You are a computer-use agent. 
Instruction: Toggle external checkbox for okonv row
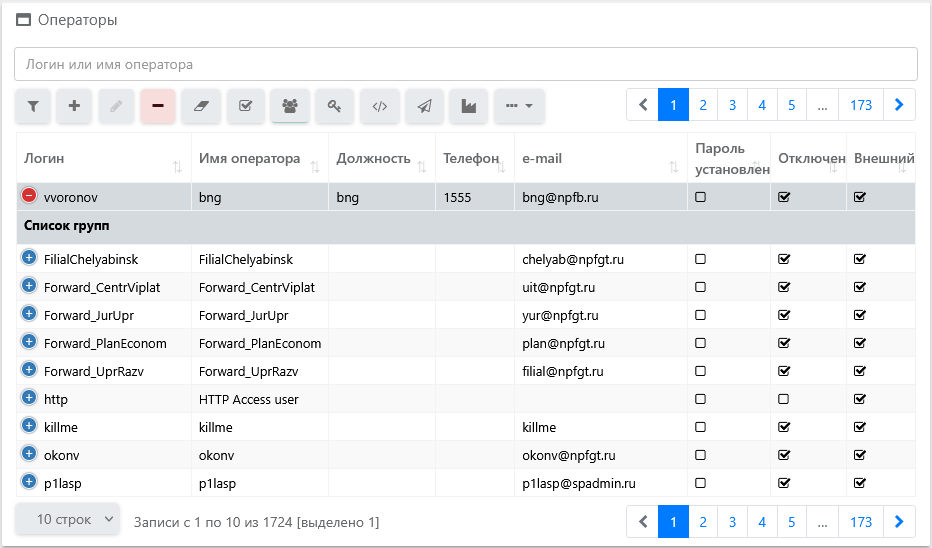click(x=860, y=455)
